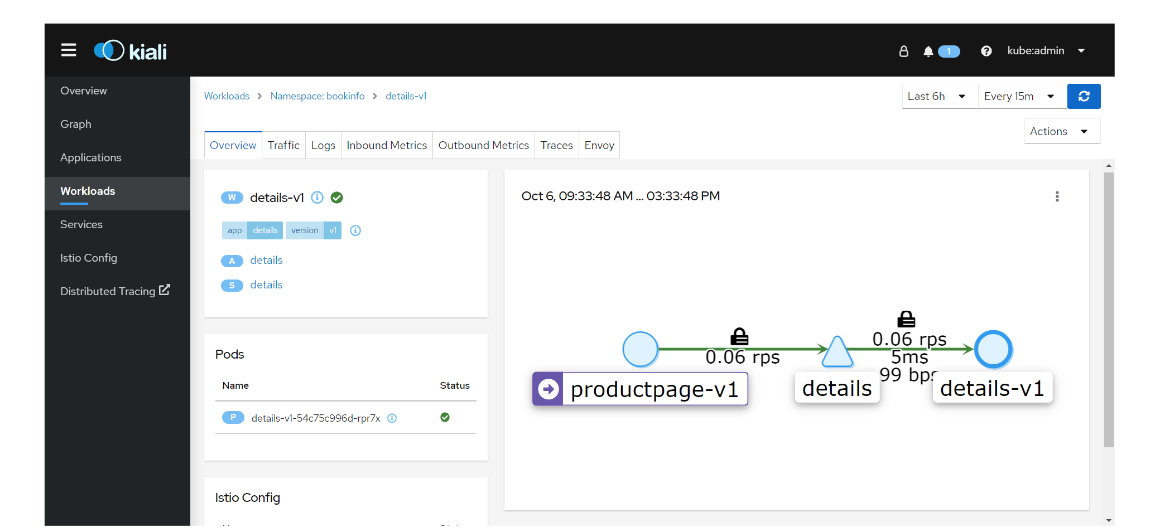Click the graph time range text Oct 6
Image resolution: width=1164 pixels, height=529 pixels.
(x=621, y=197)
